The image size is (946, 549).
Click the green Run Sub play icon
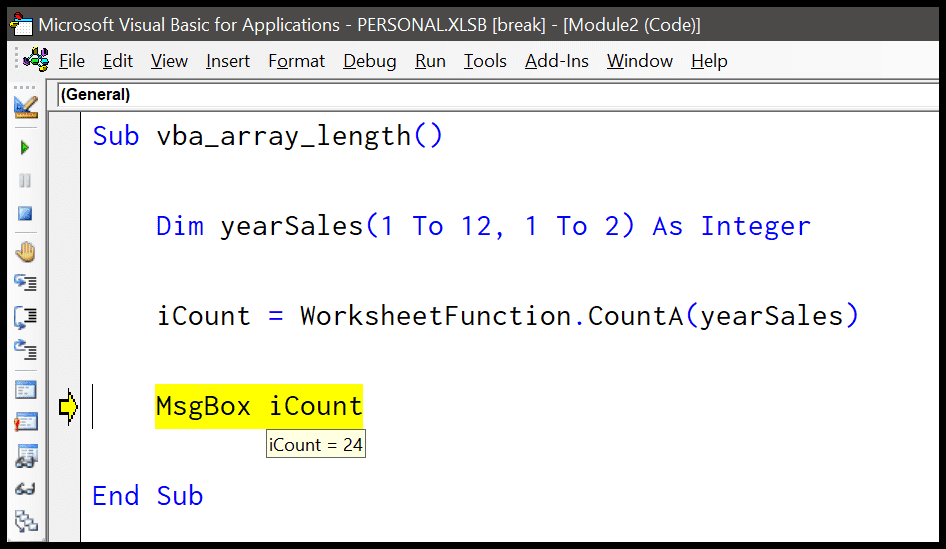click(x=25, y=148)
